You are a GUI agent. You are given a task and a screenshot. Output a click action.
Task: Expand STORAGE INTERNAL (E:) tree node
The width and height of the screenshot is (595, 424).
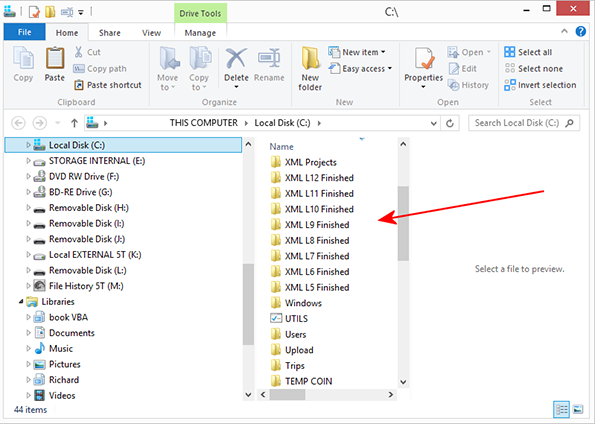point(28,161)
